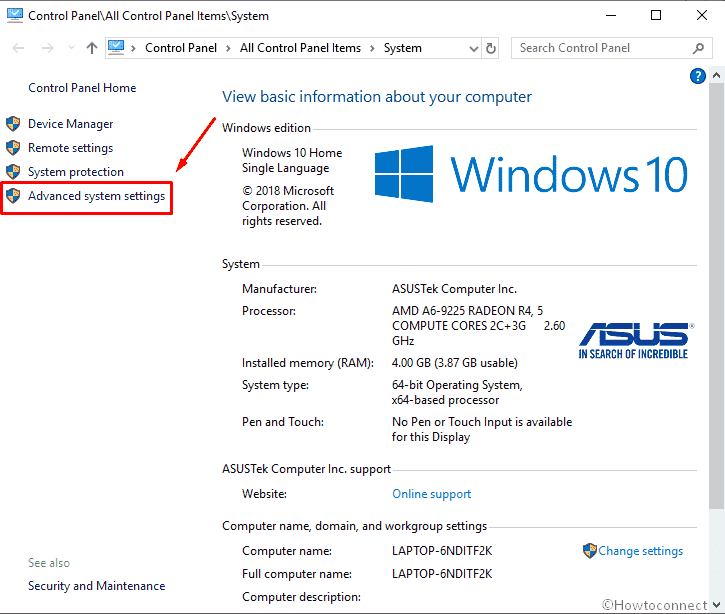Click the computer icon in address bar
This screenshot has height=614, width=725.
tap(116, 48)
